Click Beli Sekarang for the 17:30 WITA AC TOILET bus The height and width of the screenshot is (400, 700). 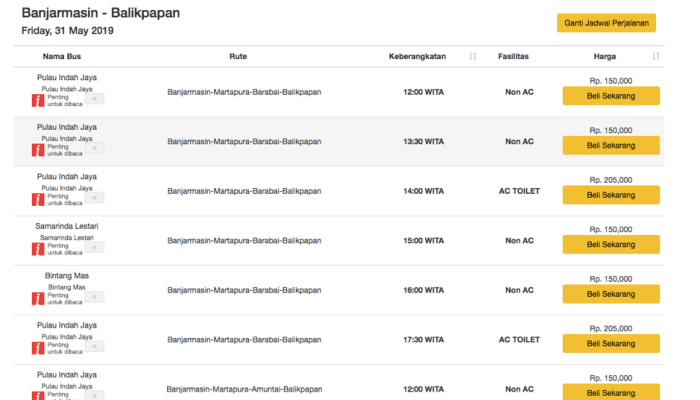coord(611,344)
